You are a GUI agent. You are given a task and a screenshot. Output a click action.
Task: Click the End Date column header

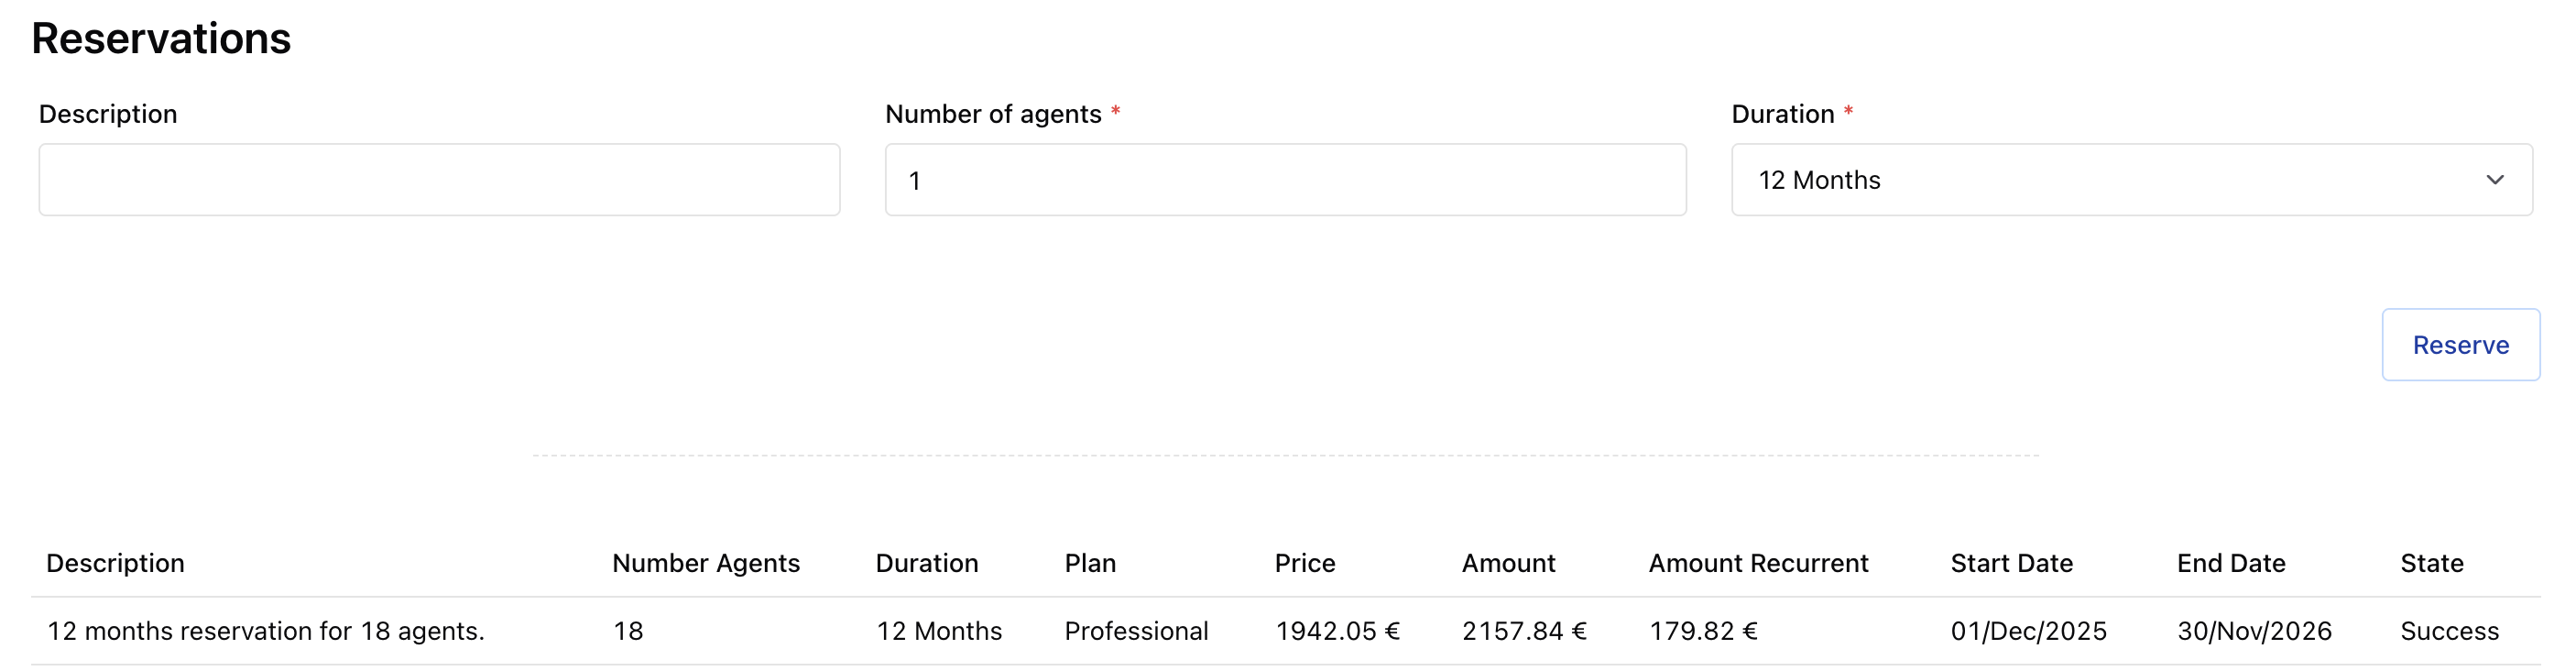[2231, 563]
